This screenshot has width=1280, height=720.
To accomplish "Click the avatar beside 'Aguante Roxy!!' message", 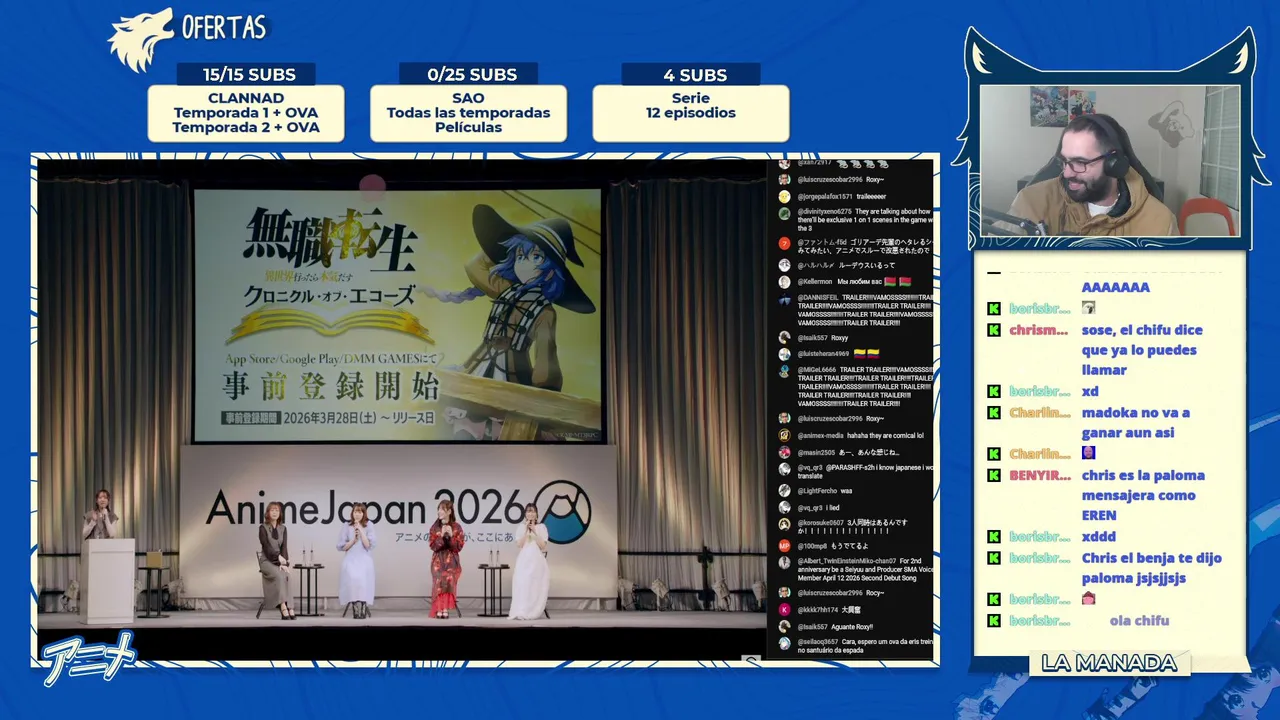I will pos(785,627).
